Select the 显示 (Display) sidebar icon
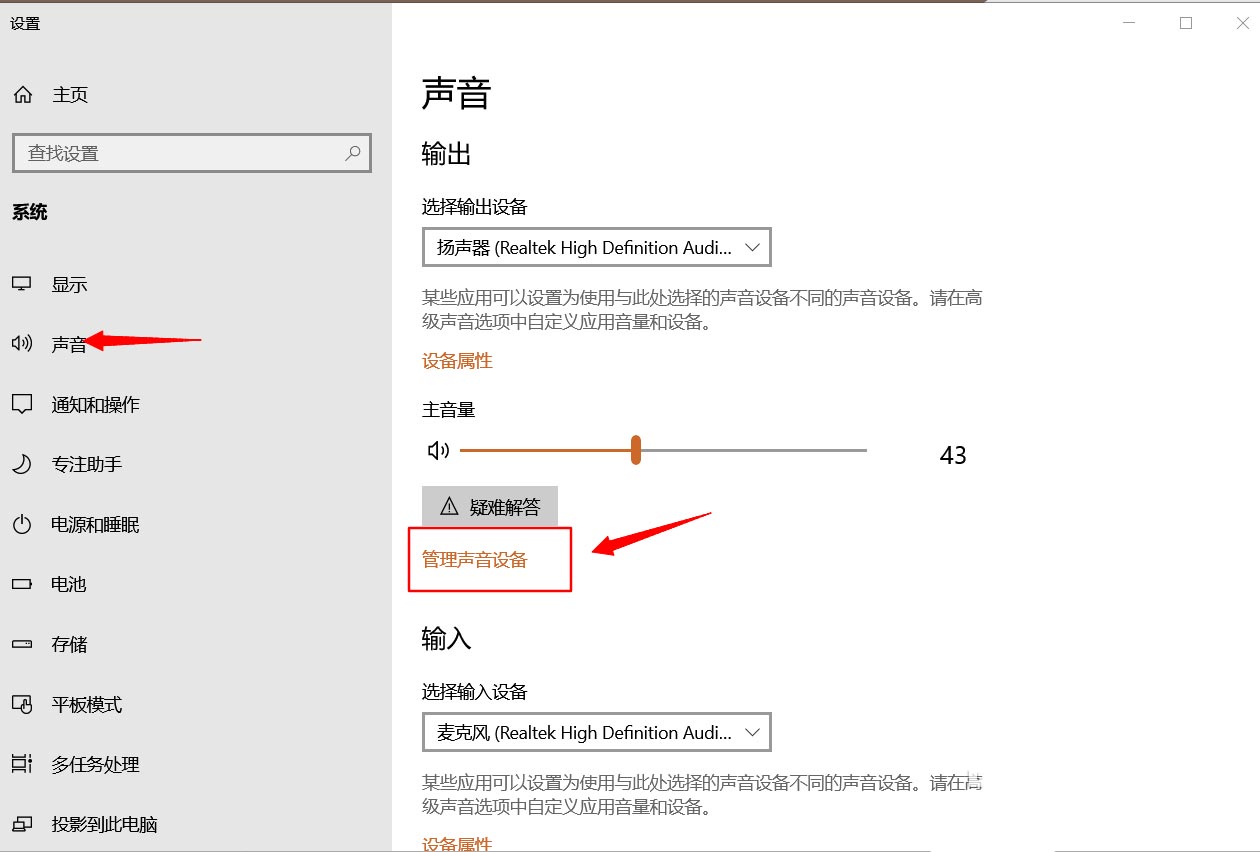The width and height of the screenshot is (1260, 852). coord(22,284)
